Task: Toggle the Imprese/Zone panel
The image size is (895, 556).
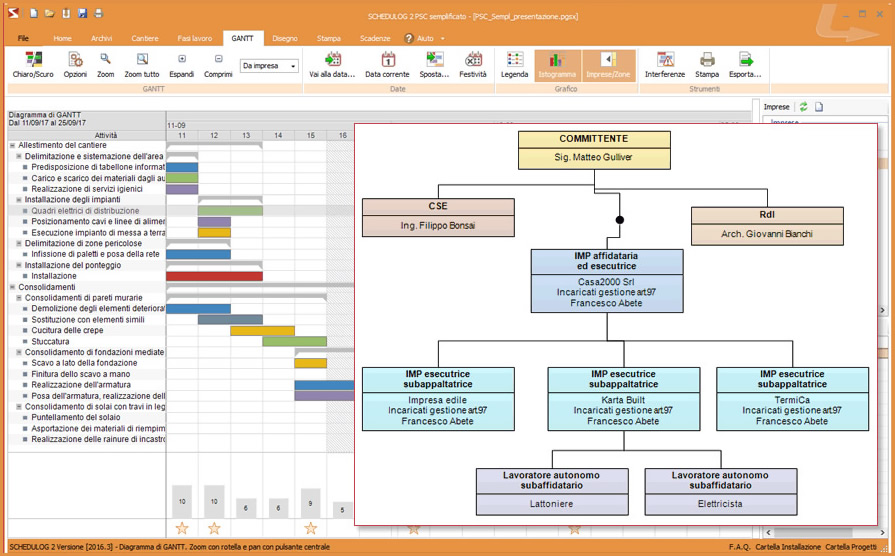Action: pos(608,65)
